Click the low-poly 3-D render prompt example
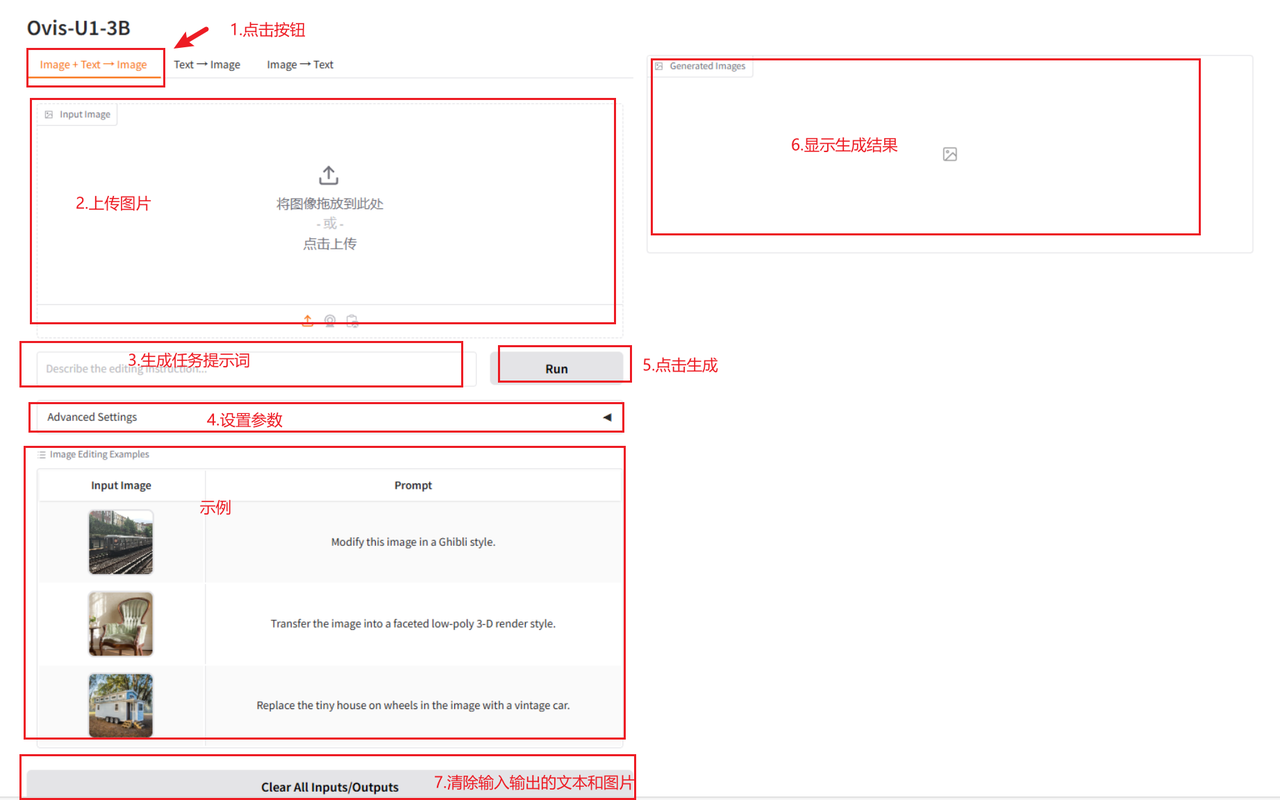This screenshot has height=800, width=1280. (x=413, y=624)
